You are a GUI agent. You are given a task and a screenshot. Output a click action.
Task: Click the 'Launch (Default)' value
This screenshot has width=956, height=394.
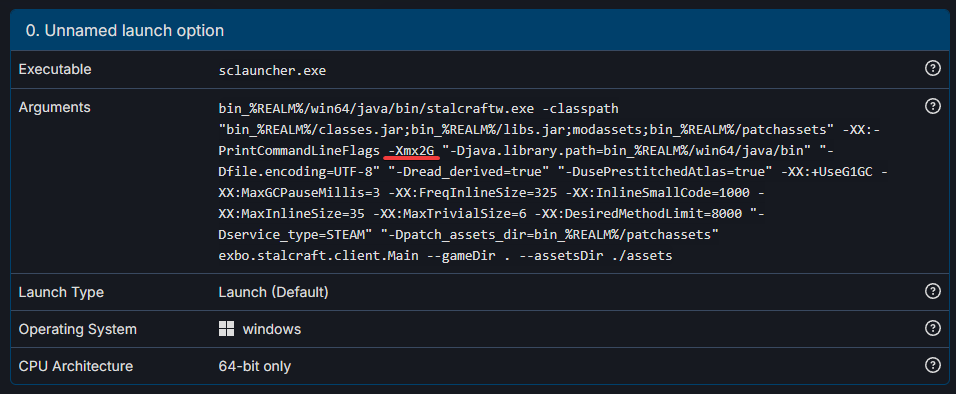274,292
